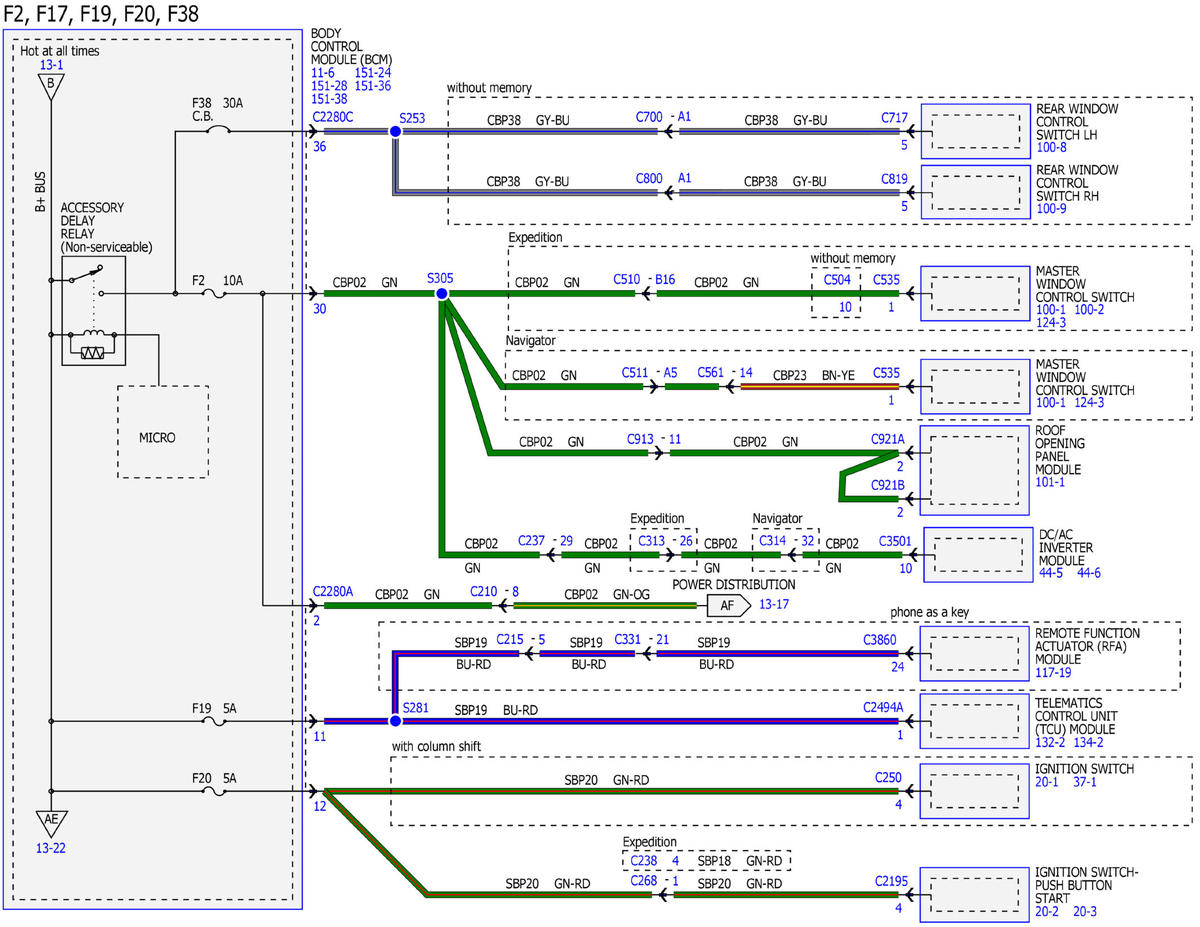Click the S305 splice junction dot
Screen dimensions: 1200x927
pos(441,294)
